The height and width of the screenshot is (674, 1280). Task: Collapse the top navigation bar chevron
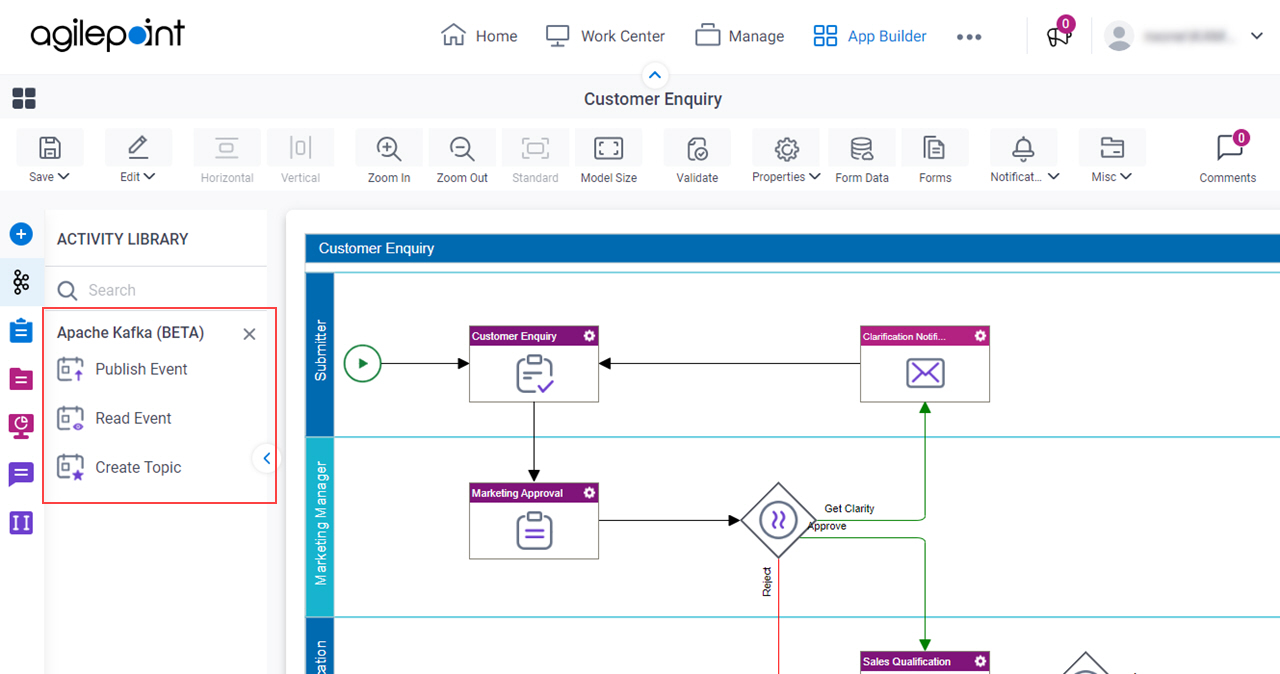click(x=654, y=75)
